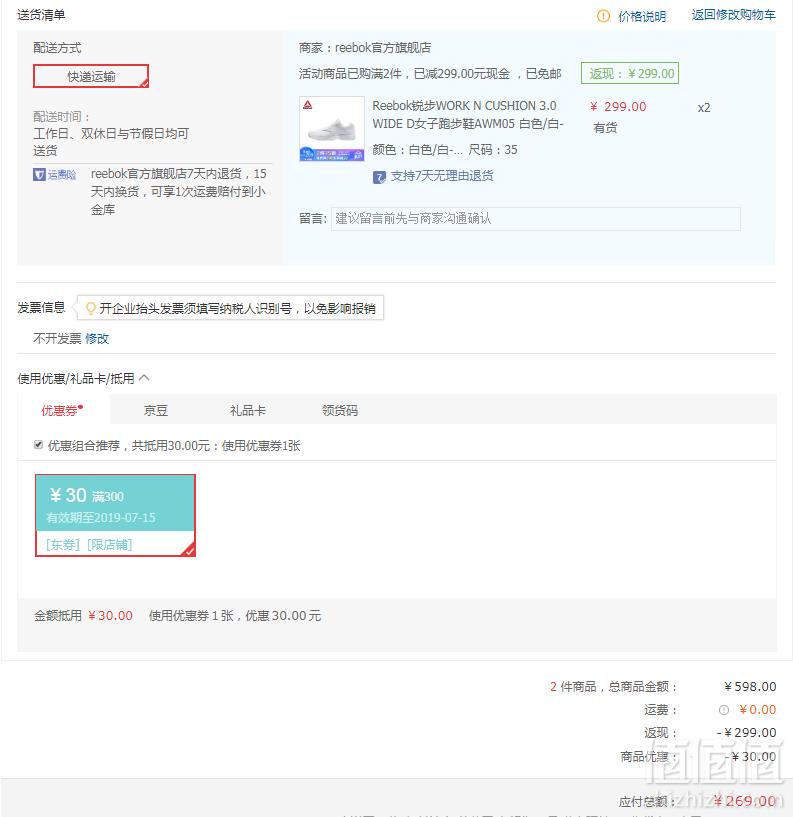
Task: Click the 返现 -¥299.00 amount
Action: pos(747,733)
